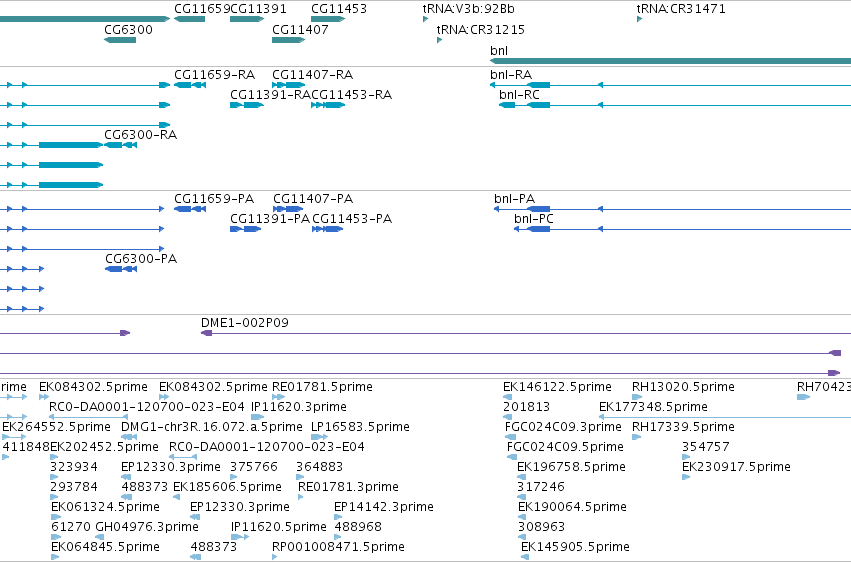
Task: Select the bnl-PA protein feature
Action: click(672, 209)
